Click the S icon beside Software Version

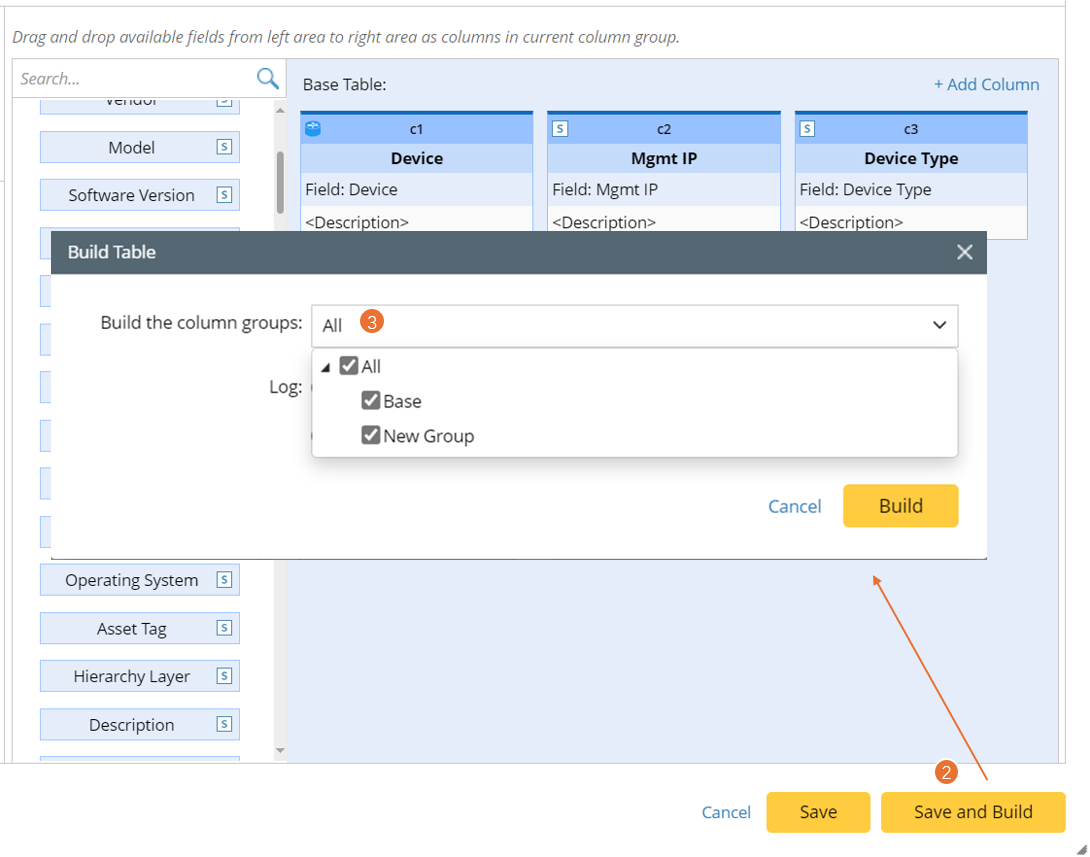point(224,195)
